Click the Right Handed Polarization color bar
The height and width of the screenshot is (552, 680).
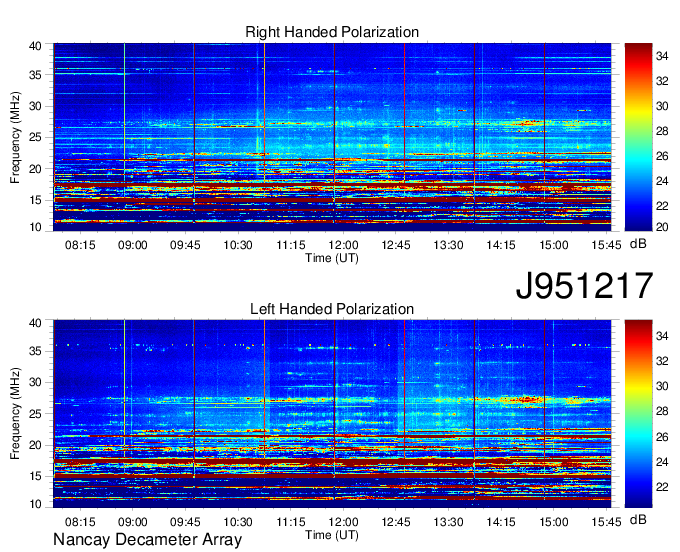click(638, 137)
